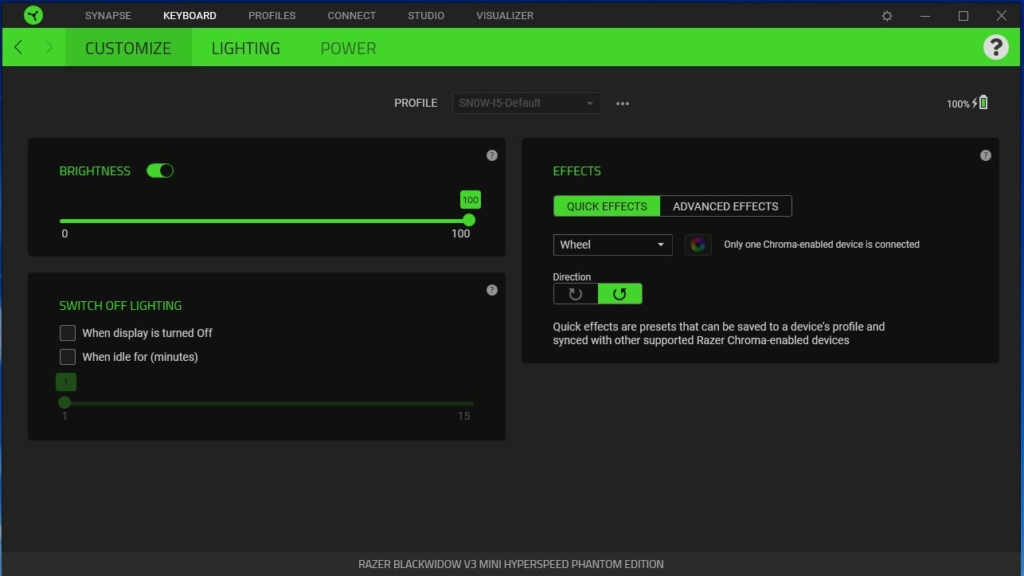Expand the Wheel effect dropdown
Screen dimensions: 1024x576
click(613, 244)
